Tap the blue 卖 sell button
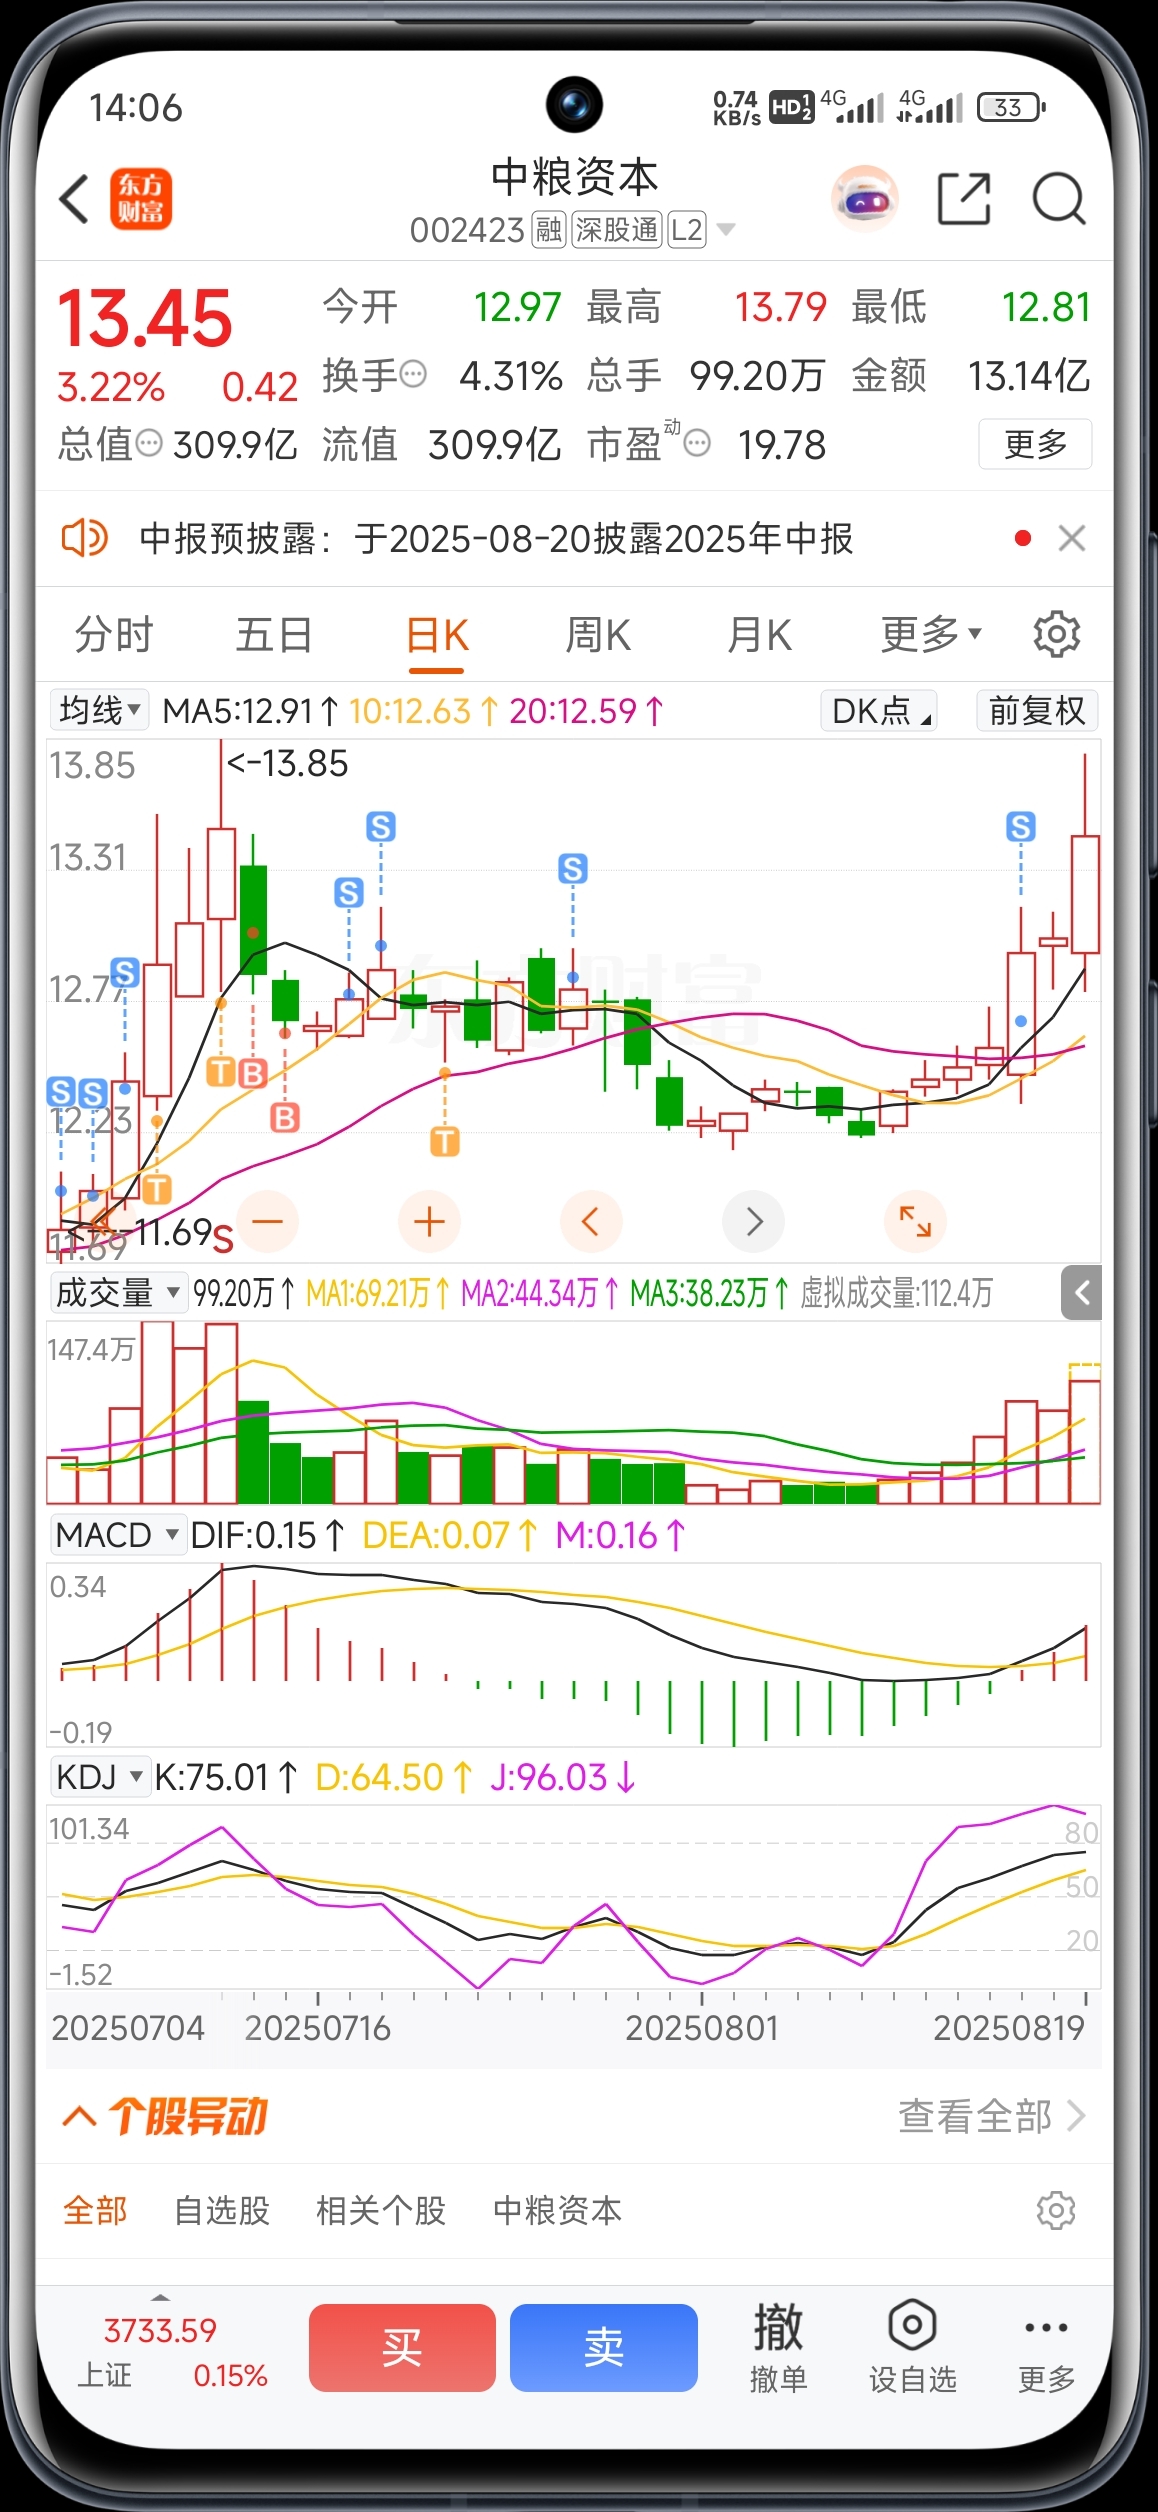Screen dimensions: 1158x2512 [604, 2347]
